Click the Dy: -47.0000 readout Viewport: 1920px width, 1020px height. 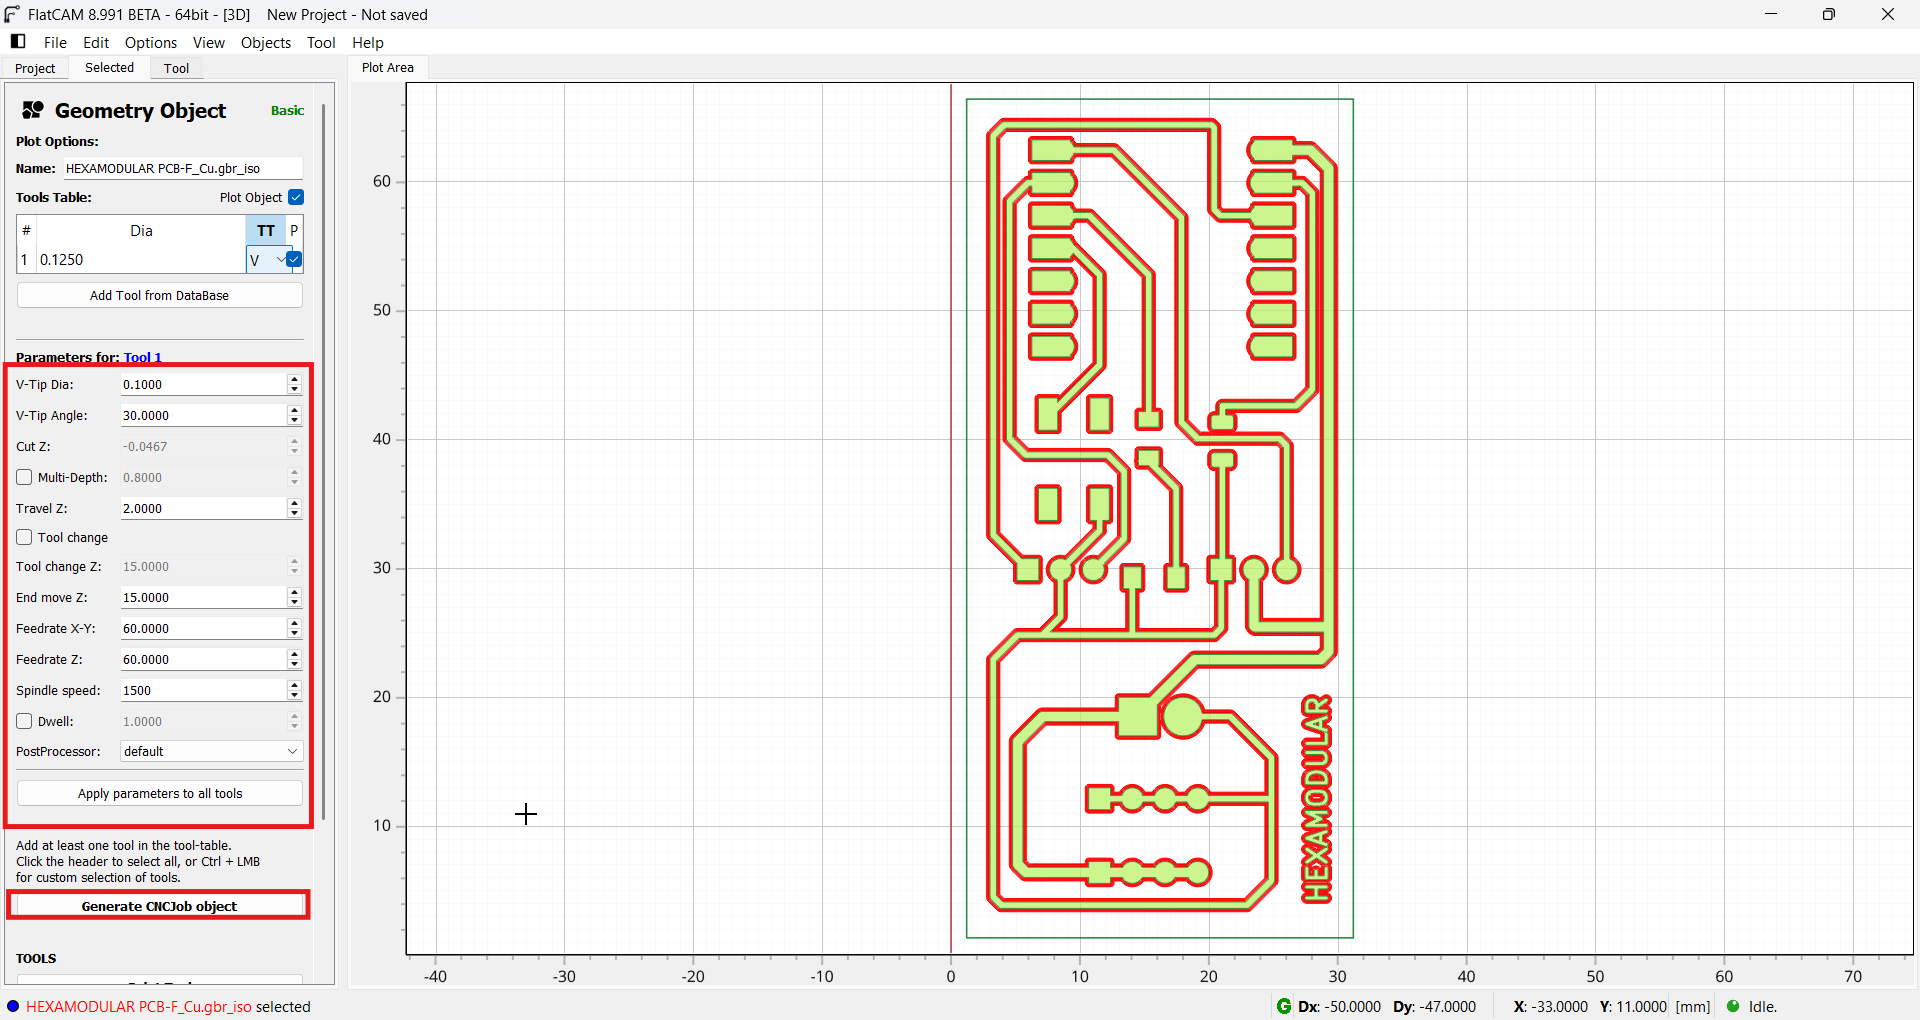tap(1434, 1006)
